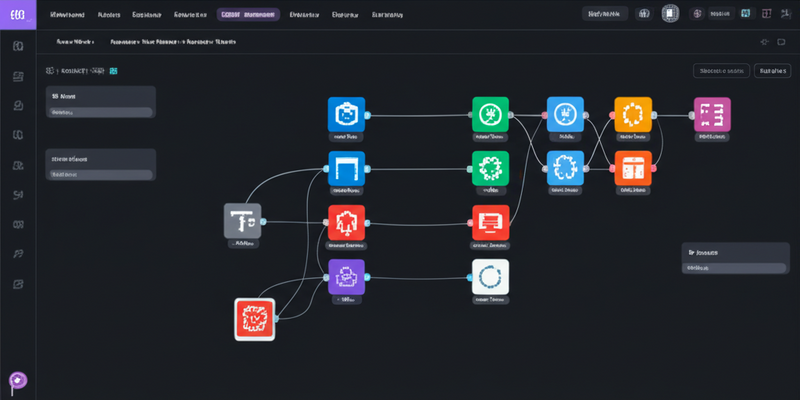Select the red node with the white border
Screen dimensions: 800x400
(254, 319)
